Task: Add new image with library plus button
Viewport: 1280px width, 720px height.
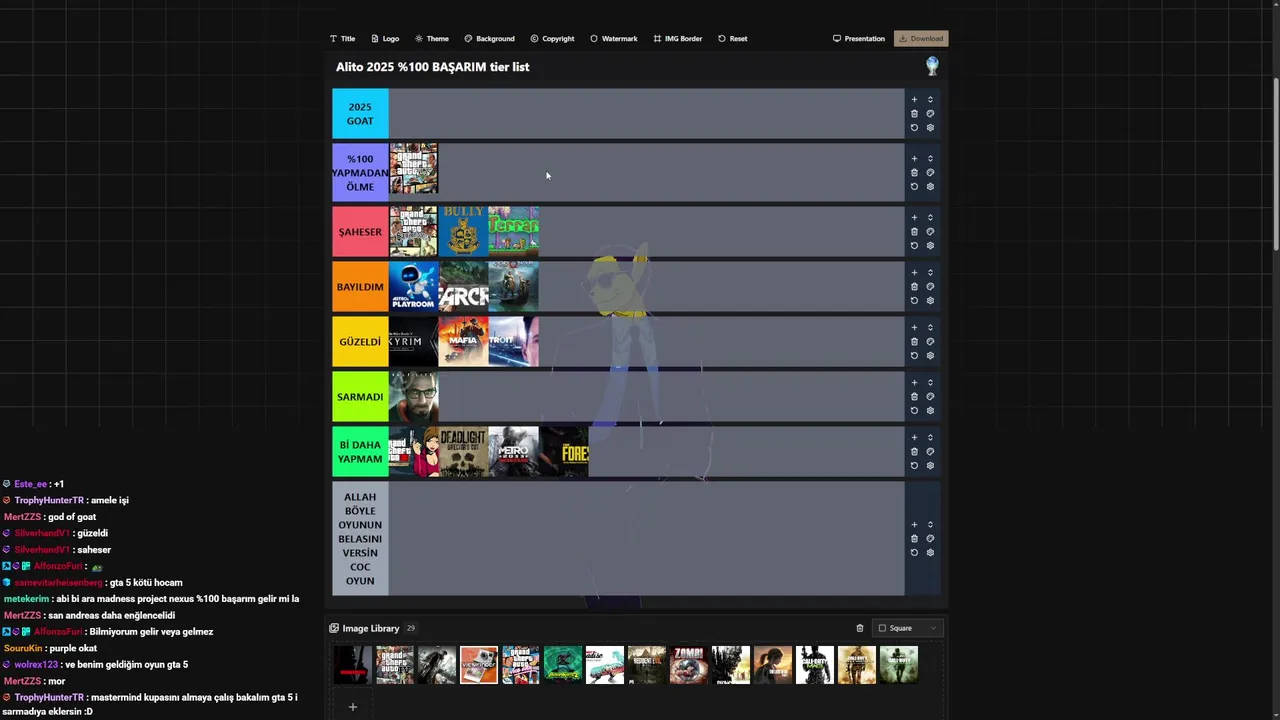Action: 352,707
